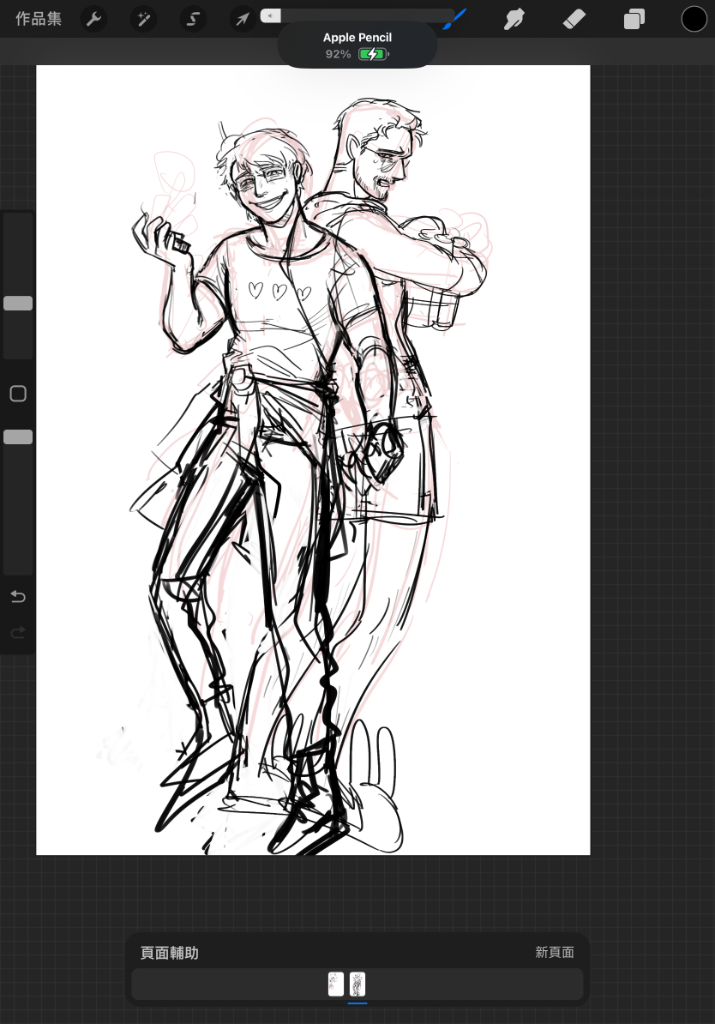This screenshot has height=1024, width=715.
Task: Tap the small tab left of top bar
Action: pyautogui.click(x=270, y=16)
